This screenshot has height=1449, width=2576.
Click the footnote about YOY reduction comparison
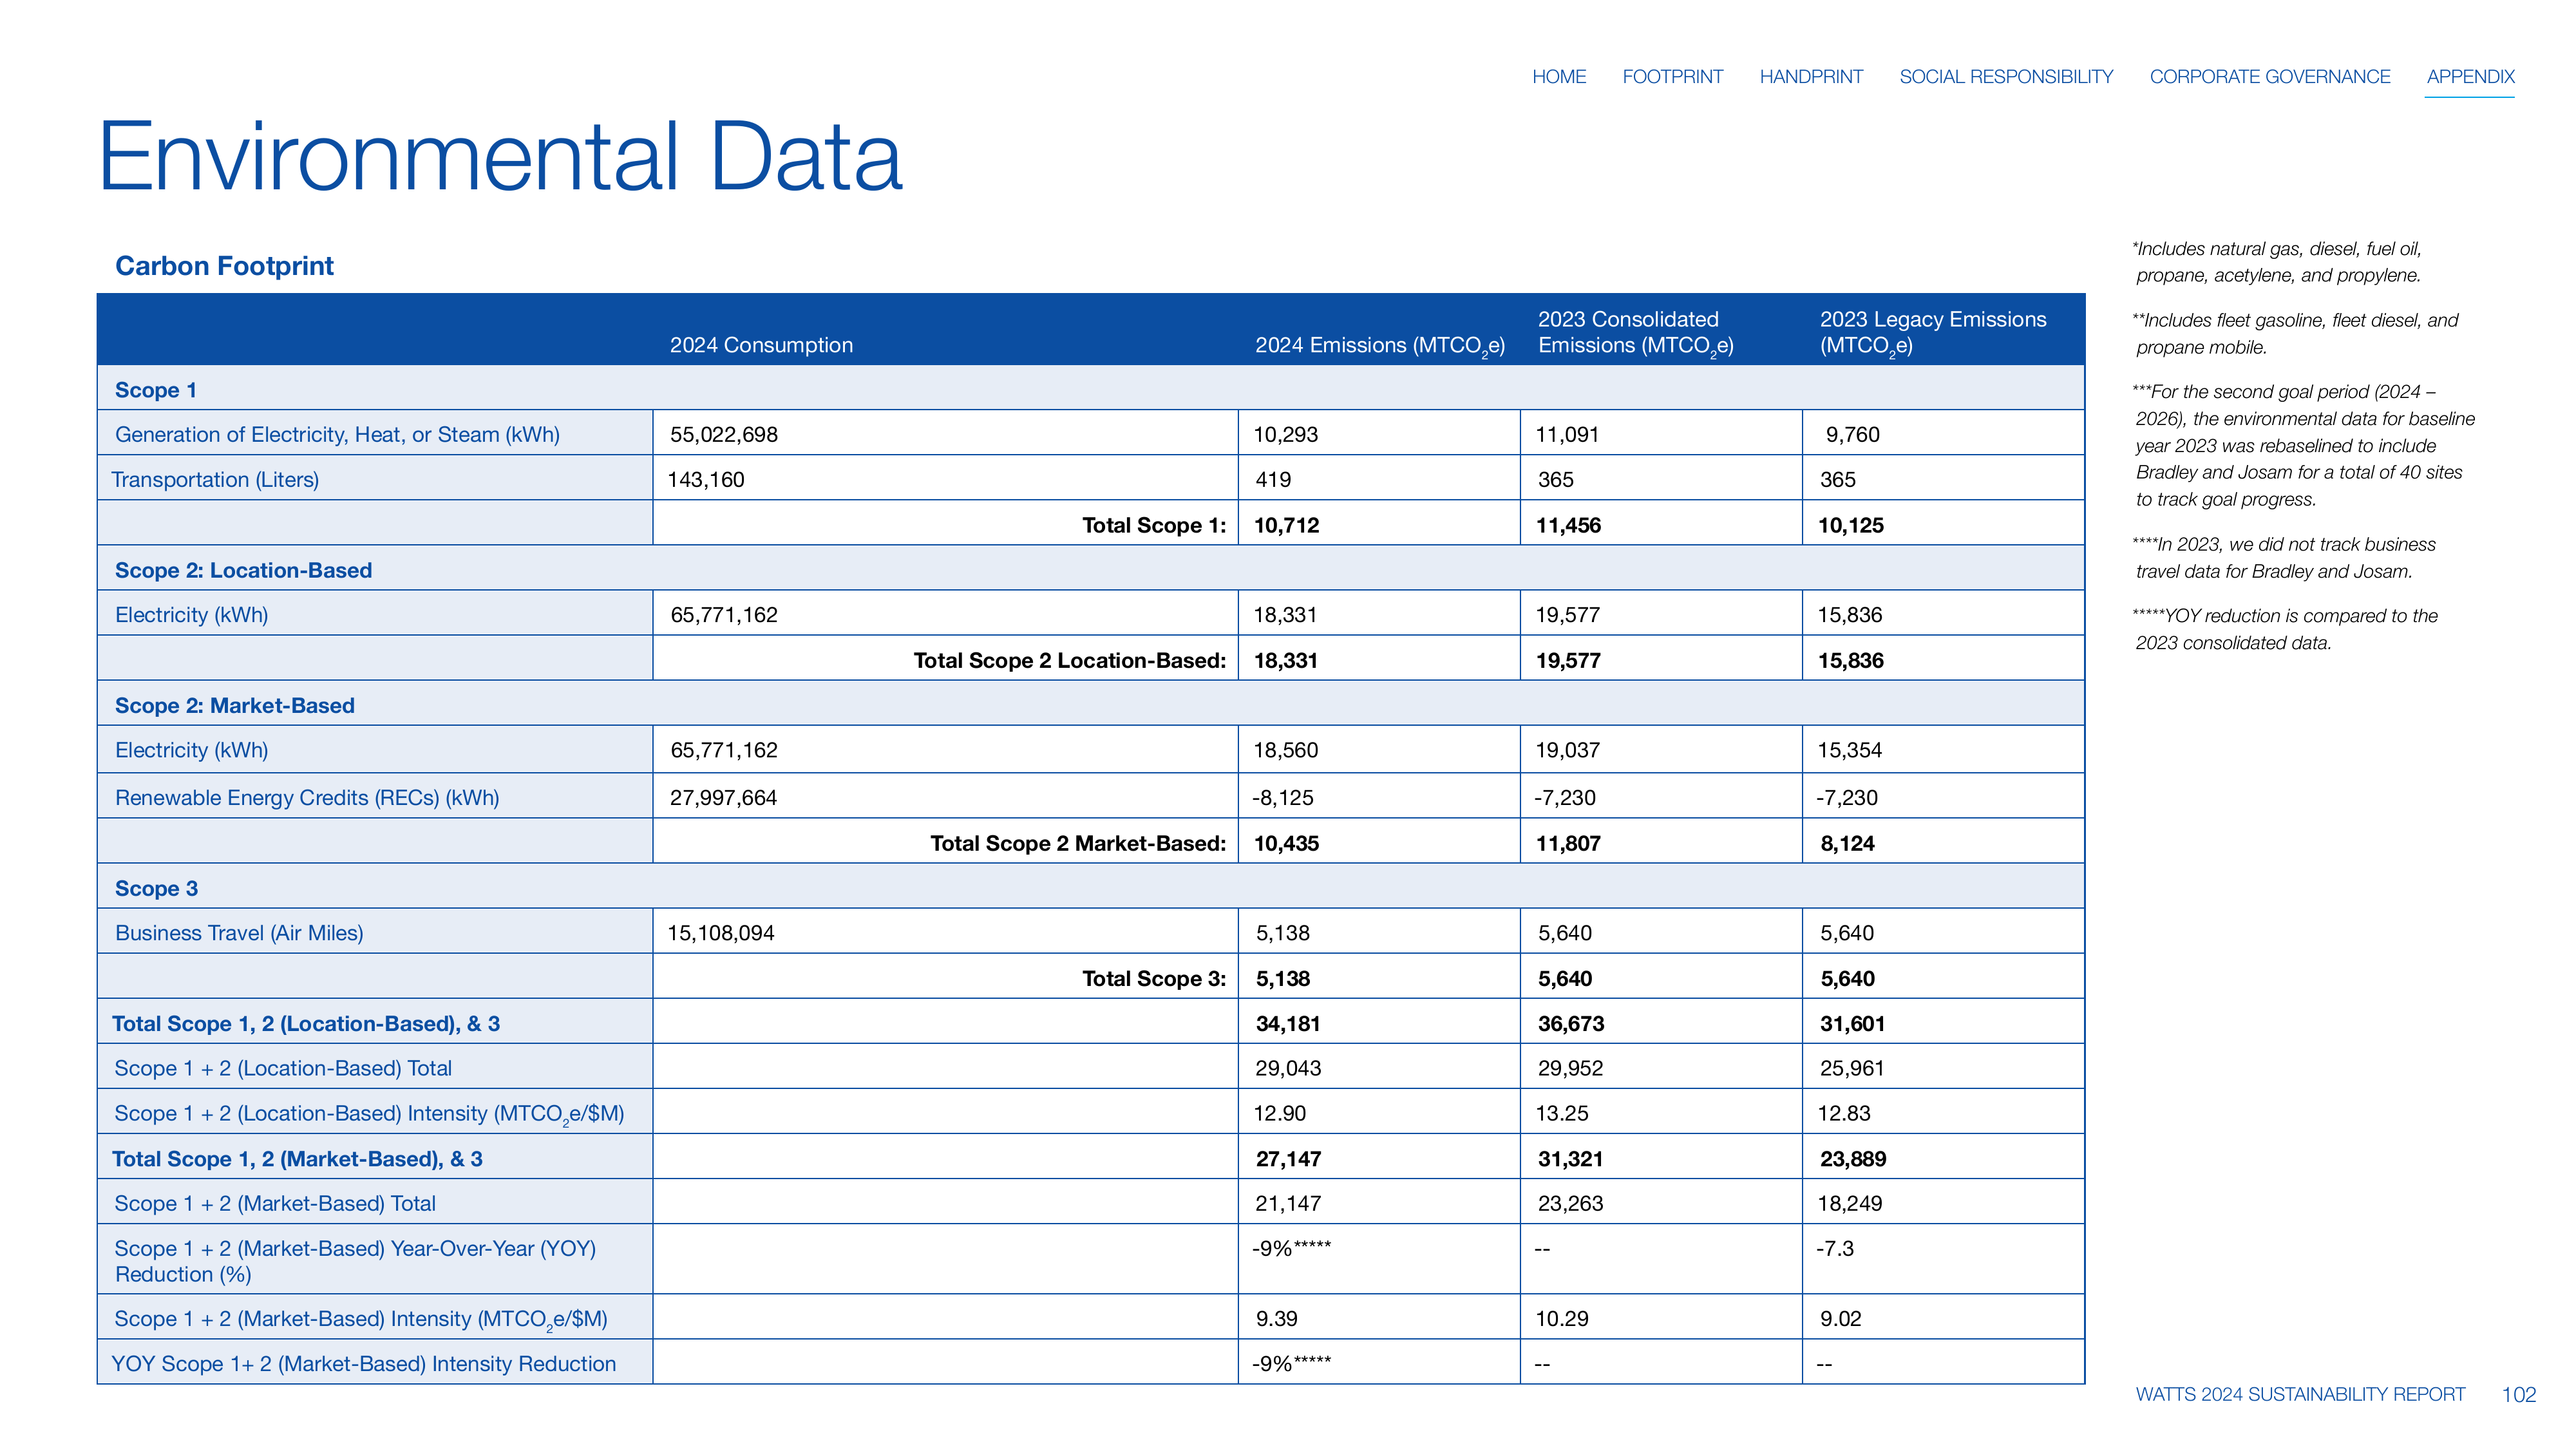click(2285, 629)
